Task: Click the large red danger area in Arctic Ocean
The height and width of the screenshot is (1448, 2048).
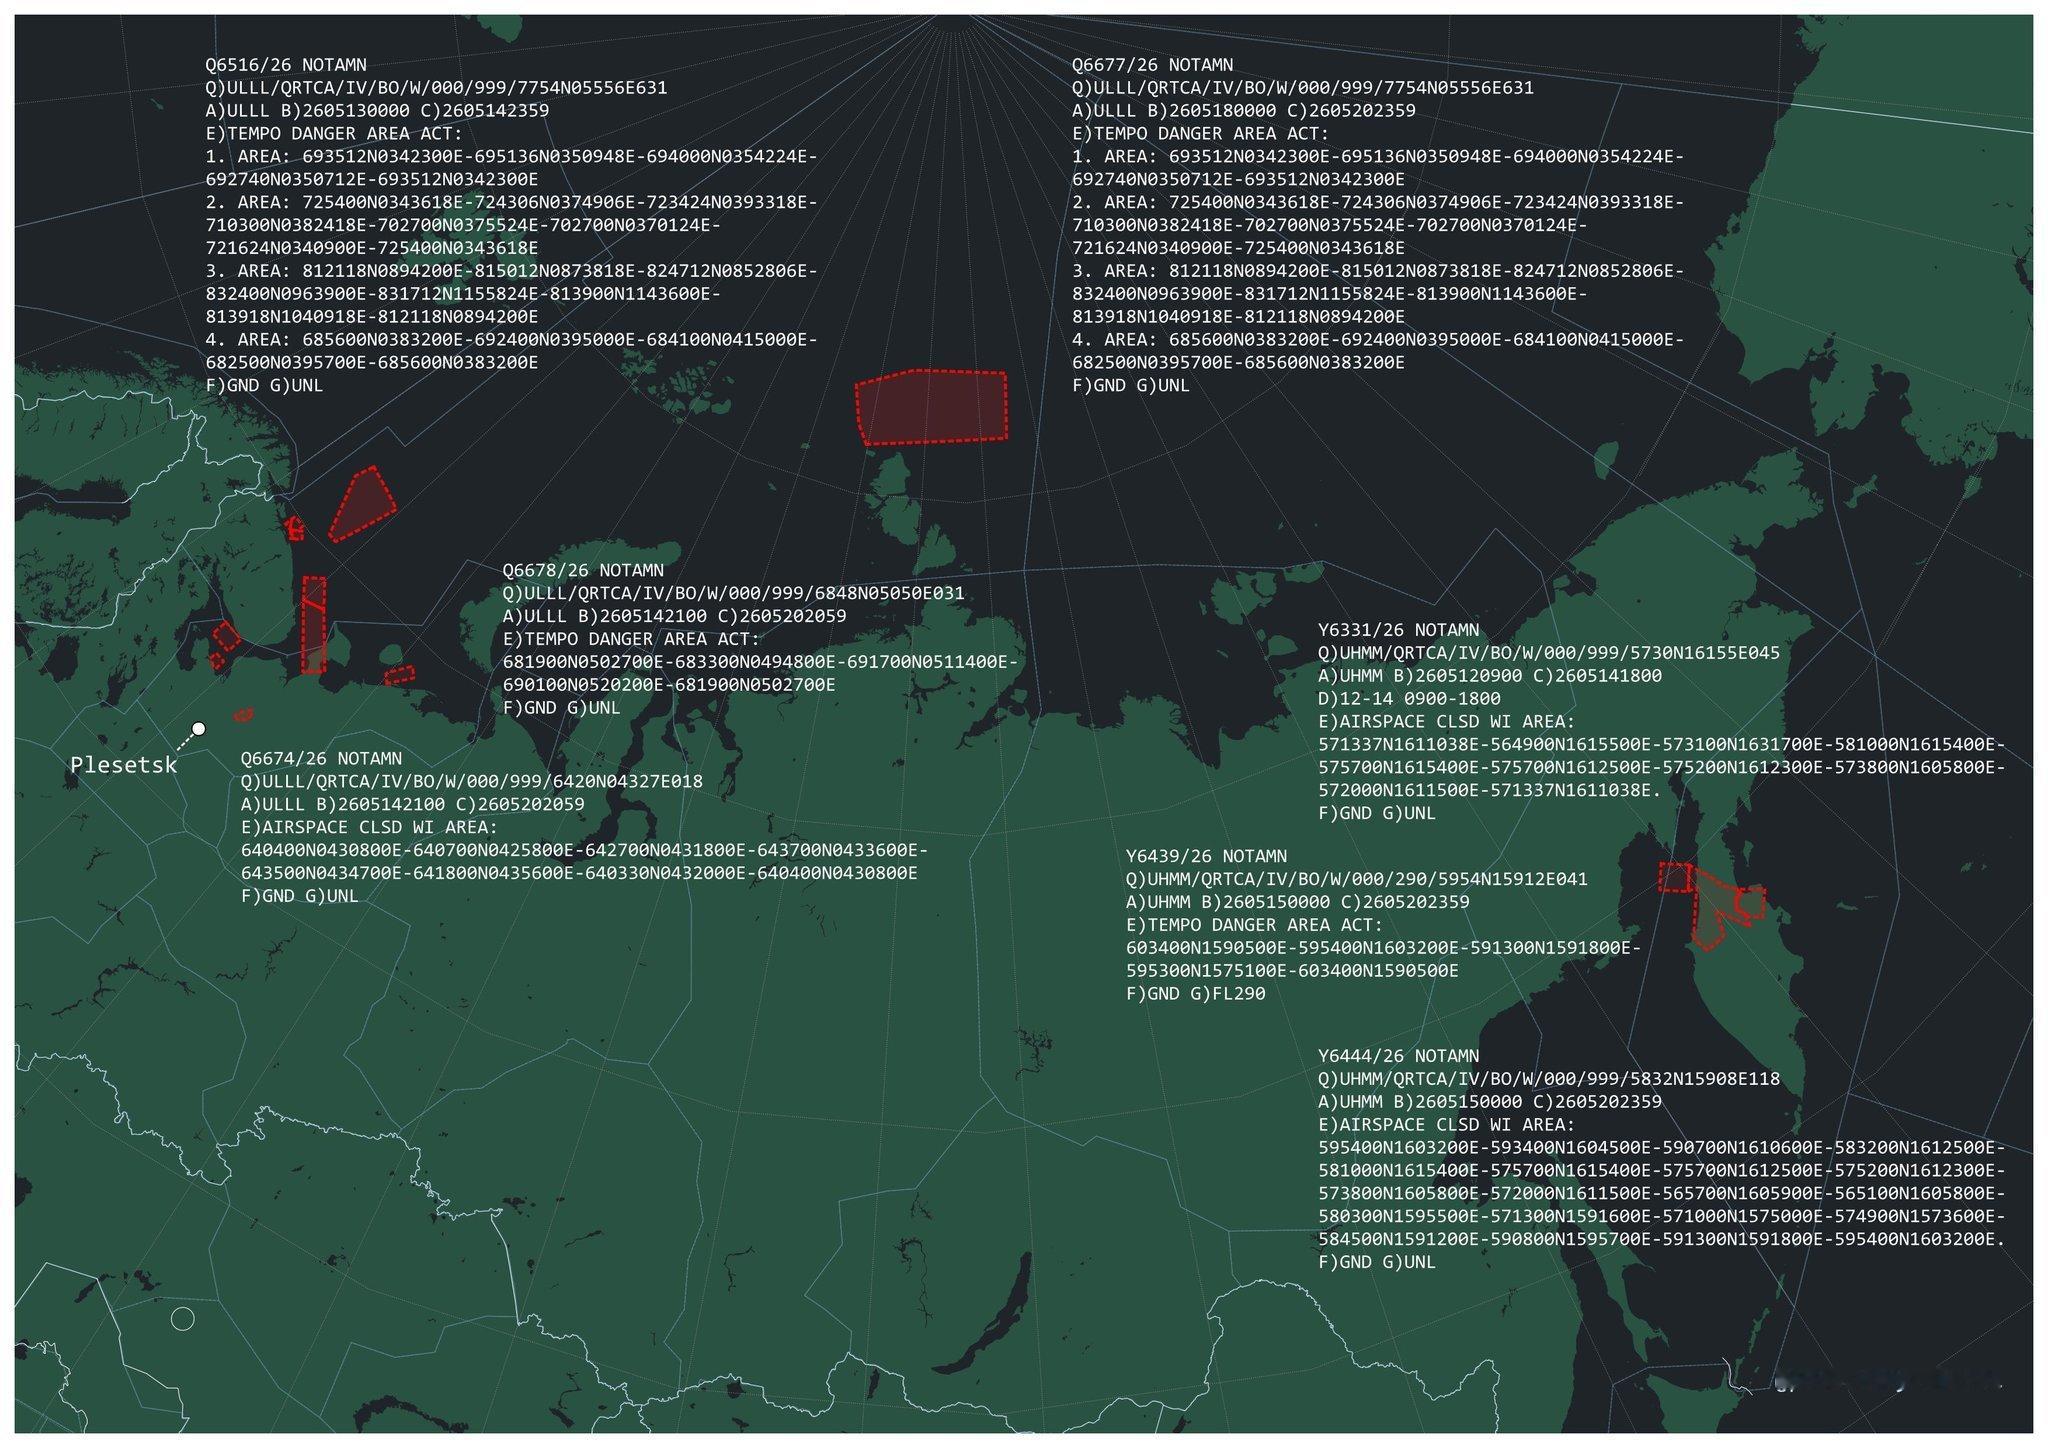Action: tap(932, 407)
